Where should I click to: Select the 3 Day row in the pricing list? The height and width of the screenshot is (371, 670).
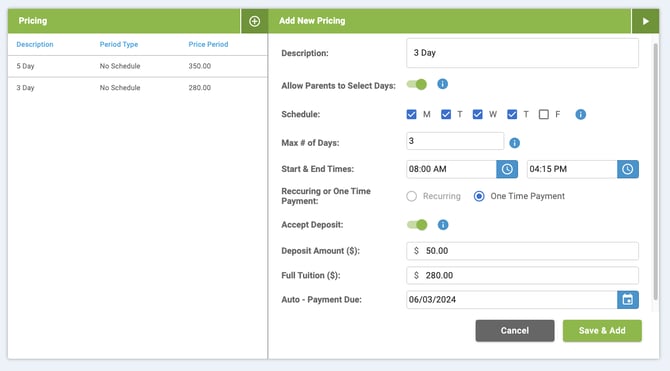pos(138,88)
